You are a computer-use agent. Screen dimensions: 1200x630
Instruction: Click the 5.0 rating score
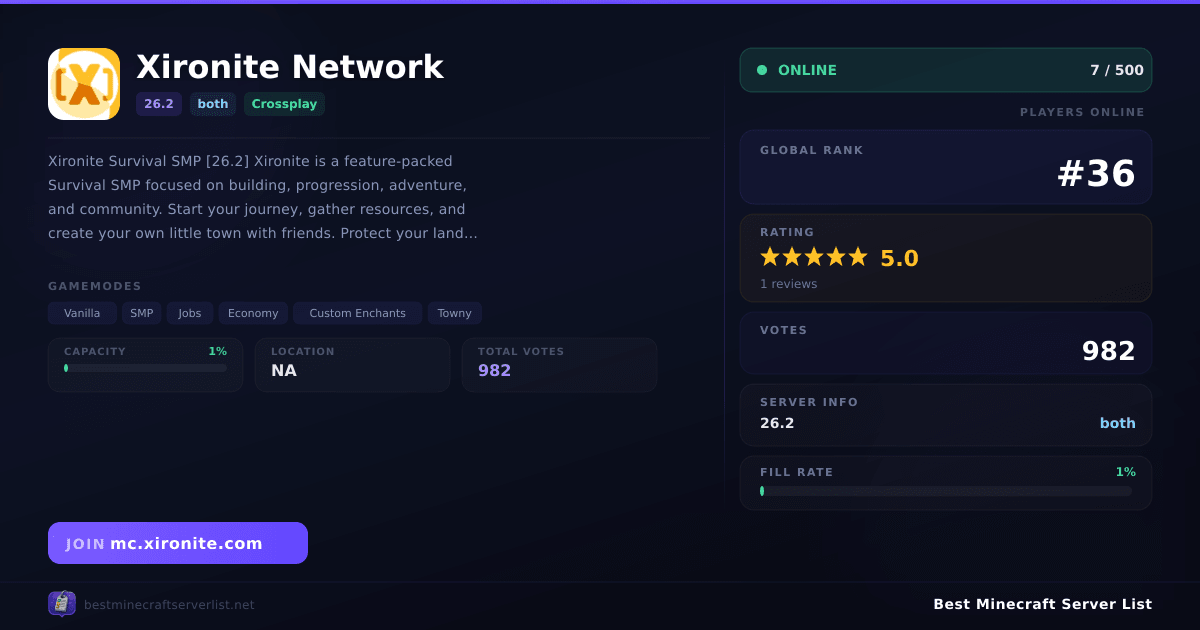click(899, 258)
